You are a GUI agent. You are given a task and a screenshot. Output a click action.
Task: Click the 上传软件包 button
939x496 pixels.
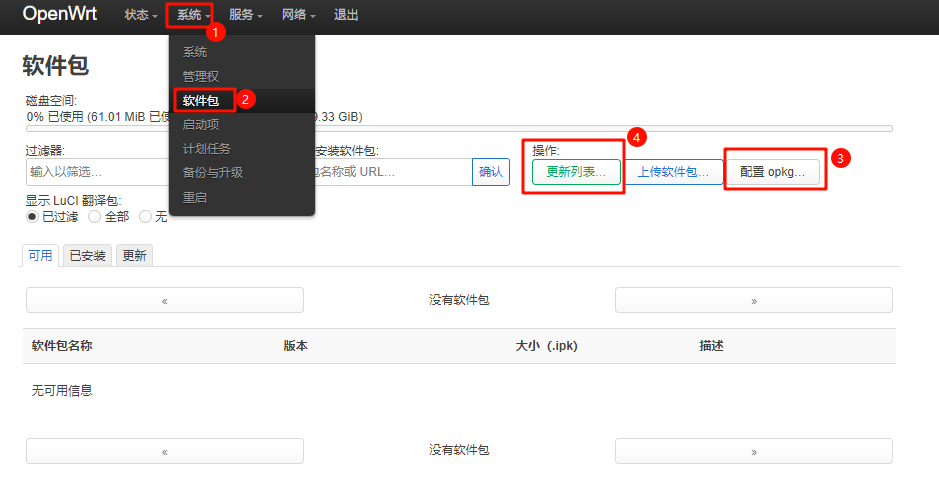[673, 172]
